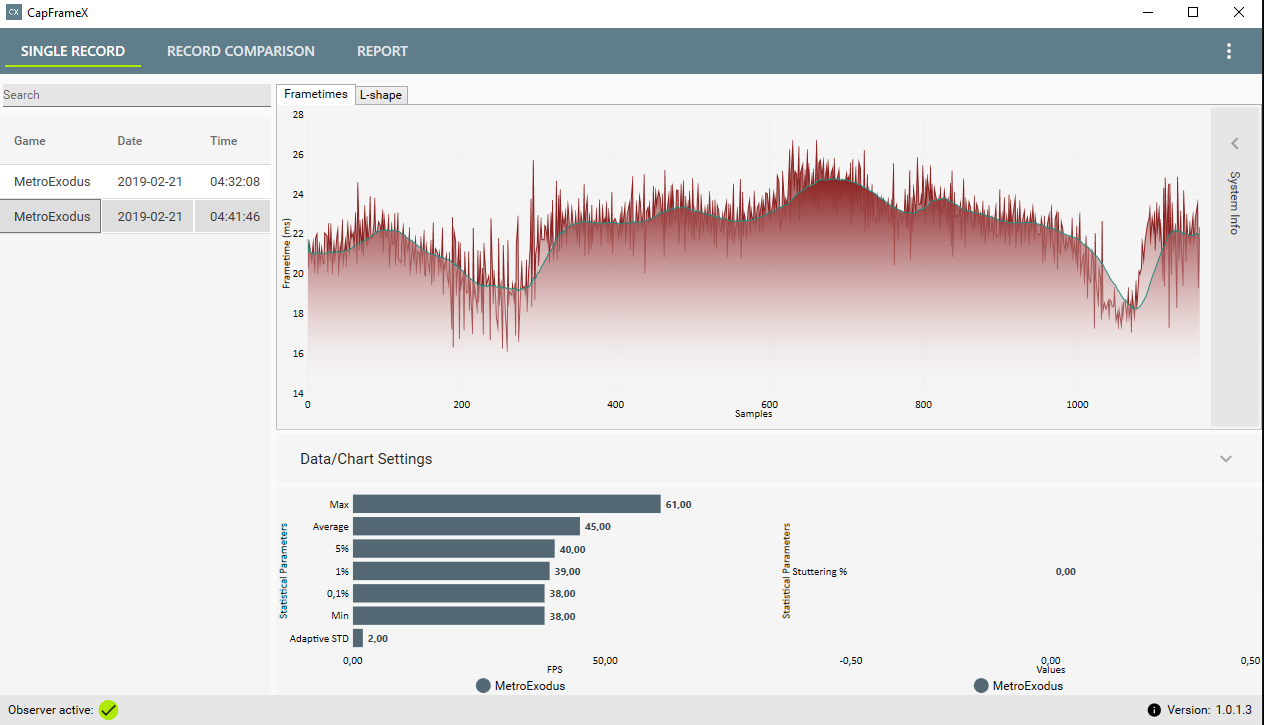Image resolution: width=1264 pixels, height=725 pixels.
Task: Expand the System Info side panel arrow
Action: 1235,143
